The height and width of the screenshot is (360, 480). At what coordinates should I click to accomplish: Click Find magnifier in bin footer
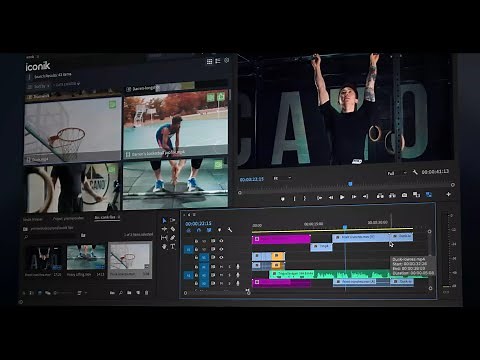tap(121, 293)
